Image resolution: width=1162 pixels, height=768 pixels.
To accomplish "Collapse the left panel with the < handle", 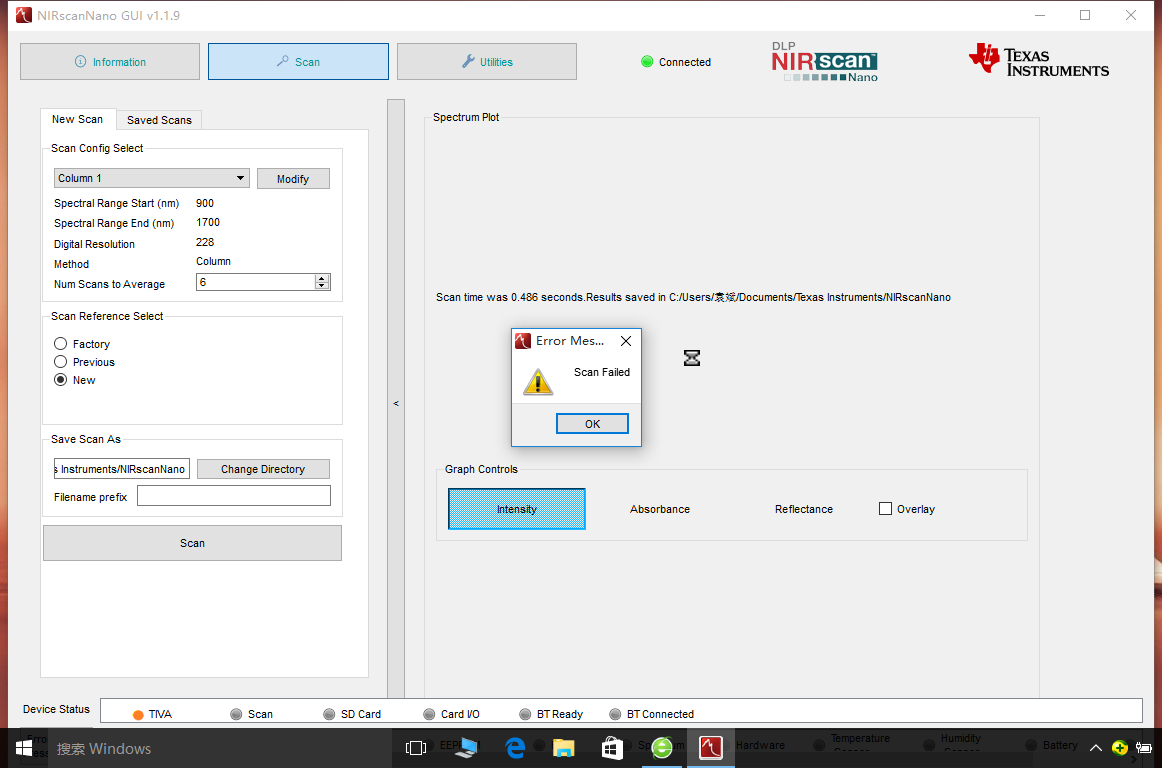I will pyautogui.click(x=396, y=403).
